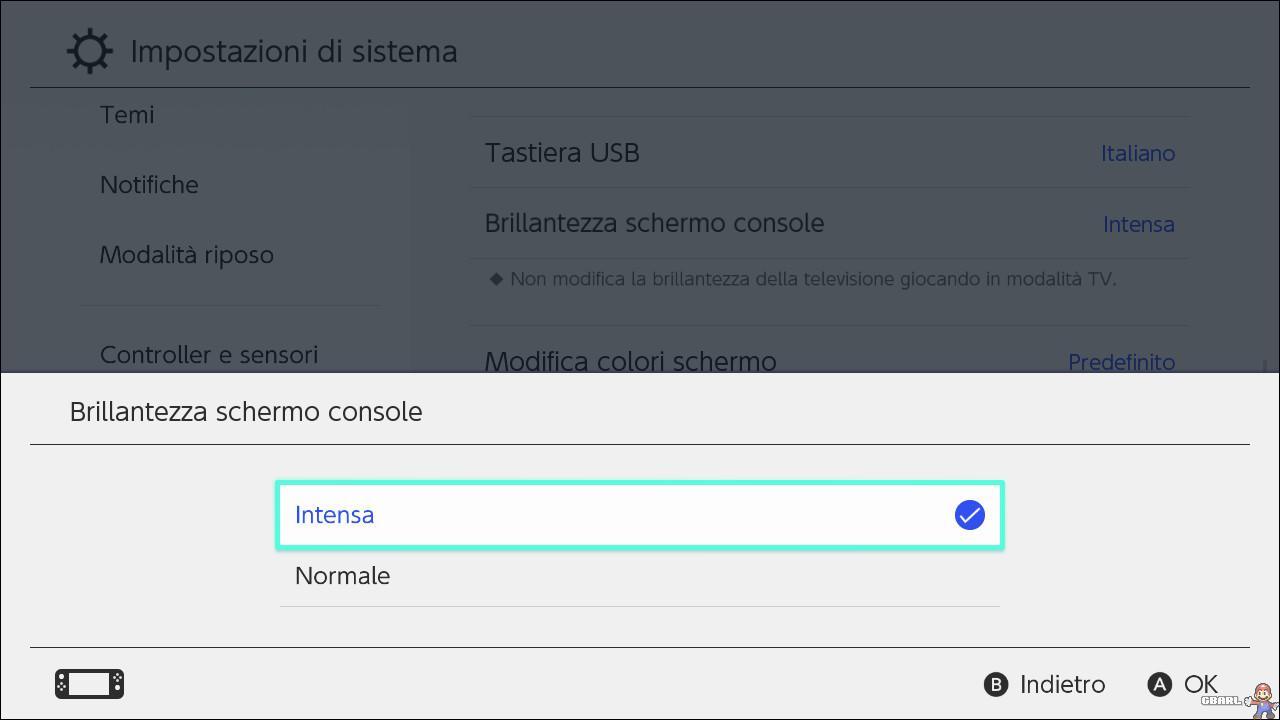1280x720 pixels.
Task: Click the B button icon for Indietro
Action: pos(996,684)
